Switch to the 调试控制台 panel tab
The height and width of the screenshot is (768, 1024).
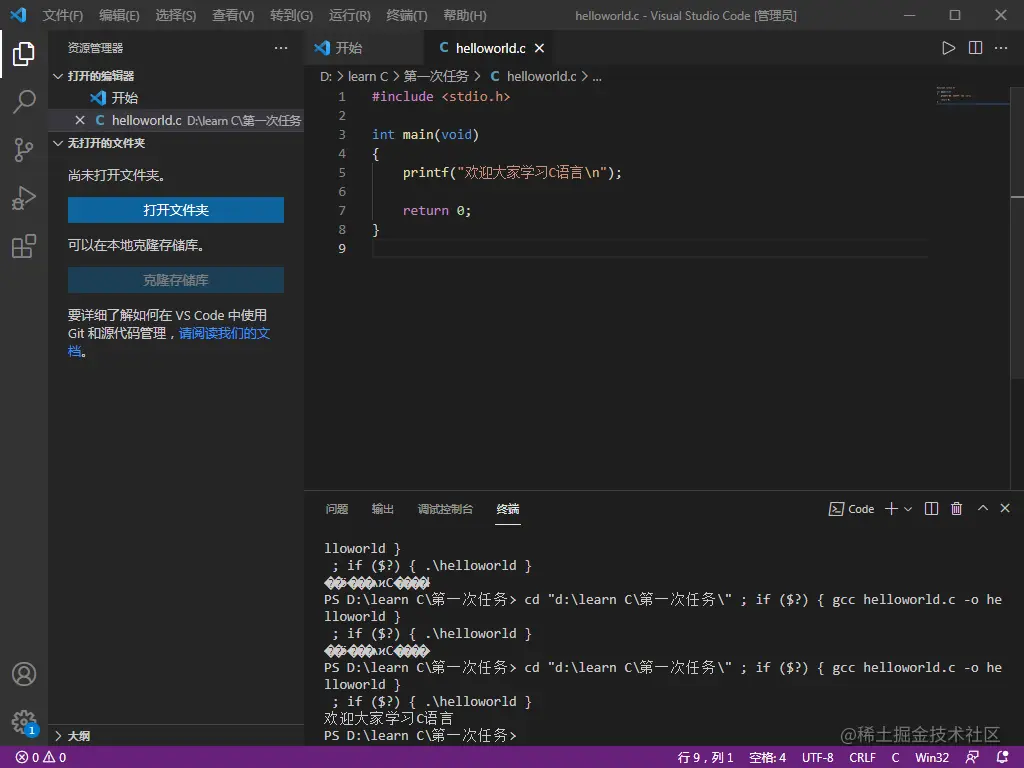pos(445,509)
